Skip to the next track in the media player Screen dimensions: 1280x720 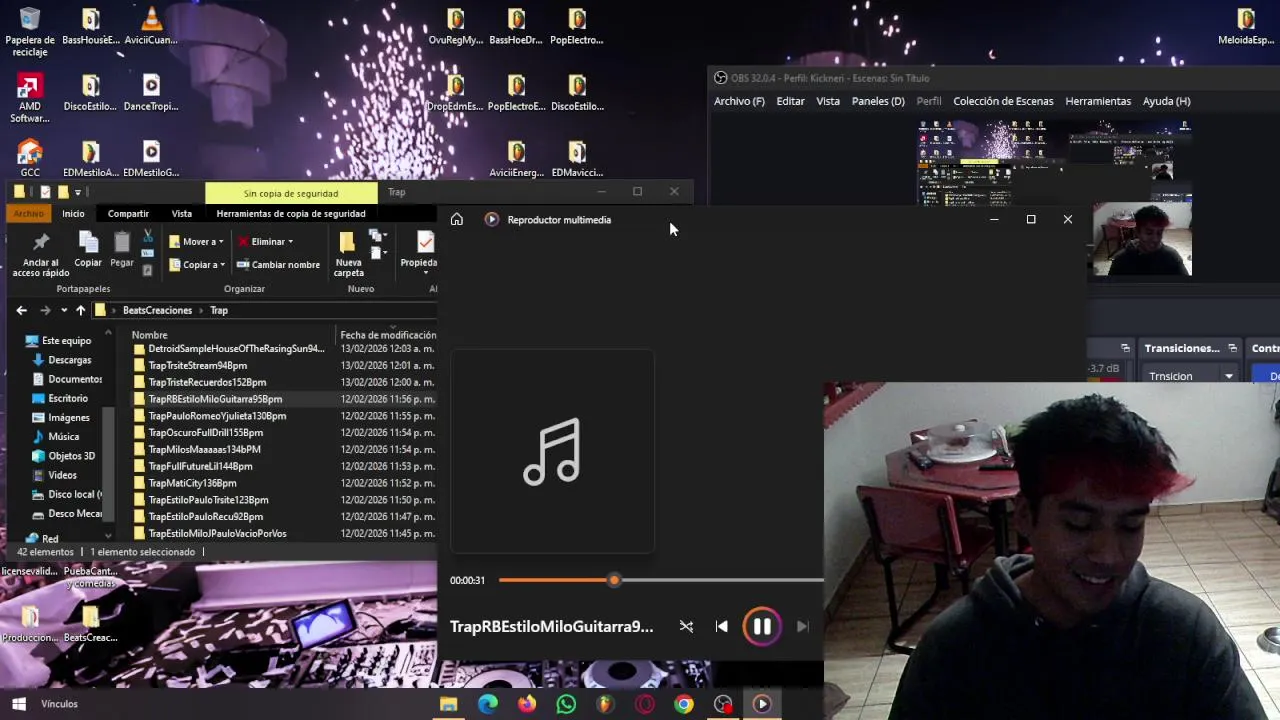[x=802, y=626]
